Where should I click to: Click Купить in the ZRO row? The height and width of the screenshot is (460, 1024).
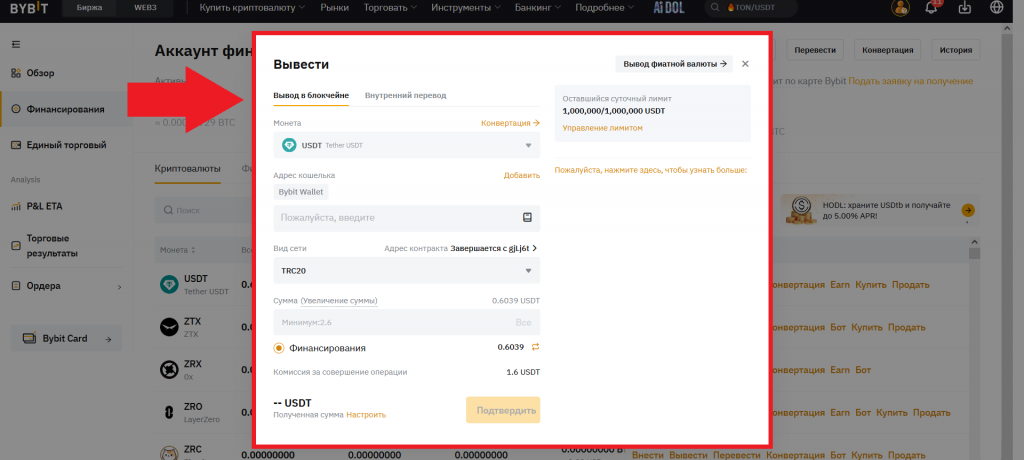892,413
